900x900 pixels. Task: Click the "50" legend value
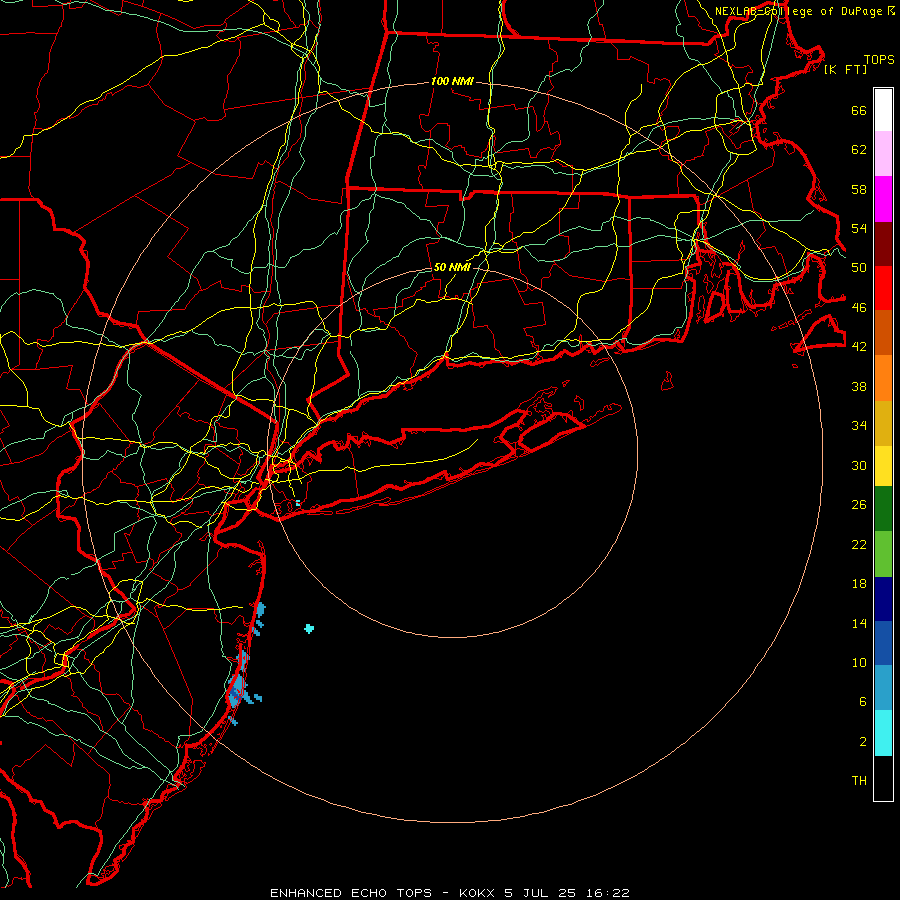(x=859, y=267)
